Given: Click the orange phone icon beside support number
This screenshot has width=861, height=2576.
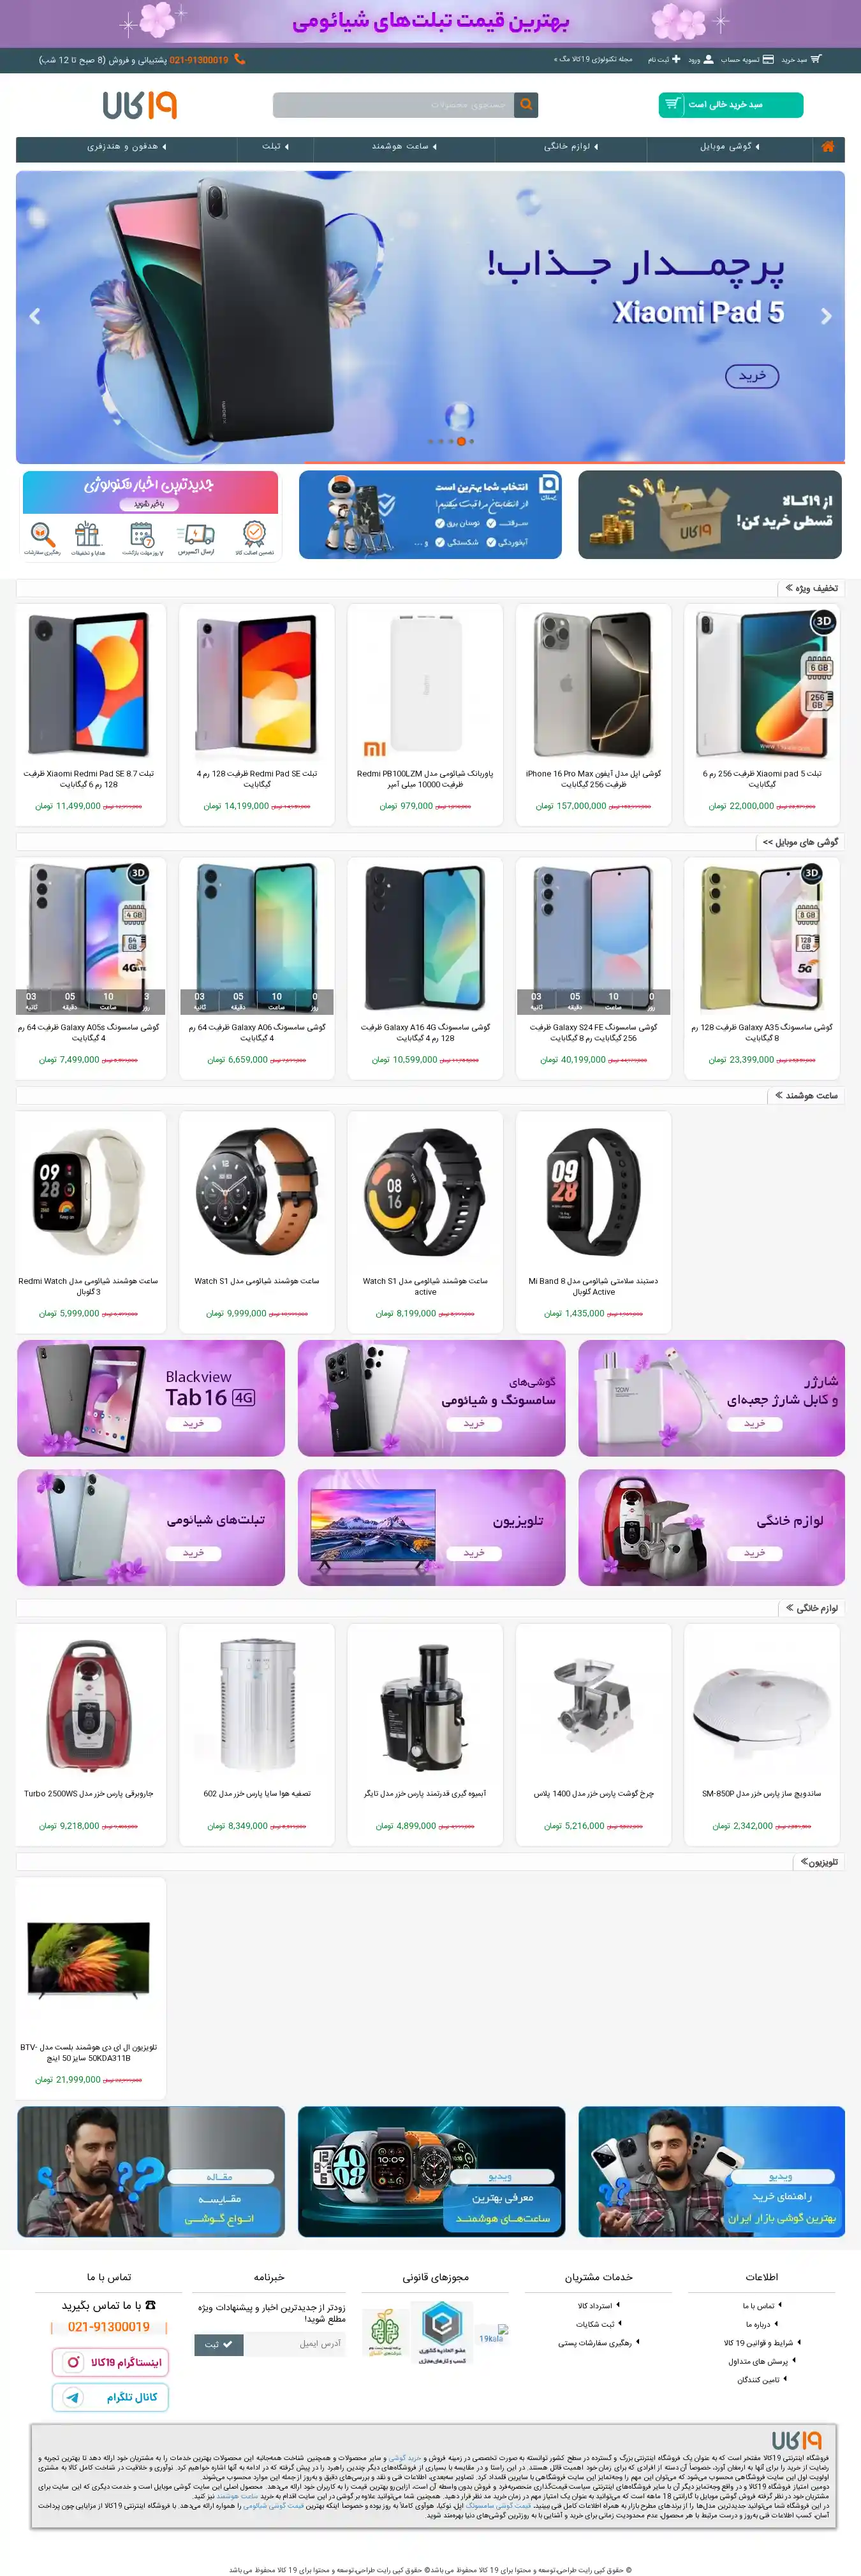Looking at the screenshot, I should [239, 59].
